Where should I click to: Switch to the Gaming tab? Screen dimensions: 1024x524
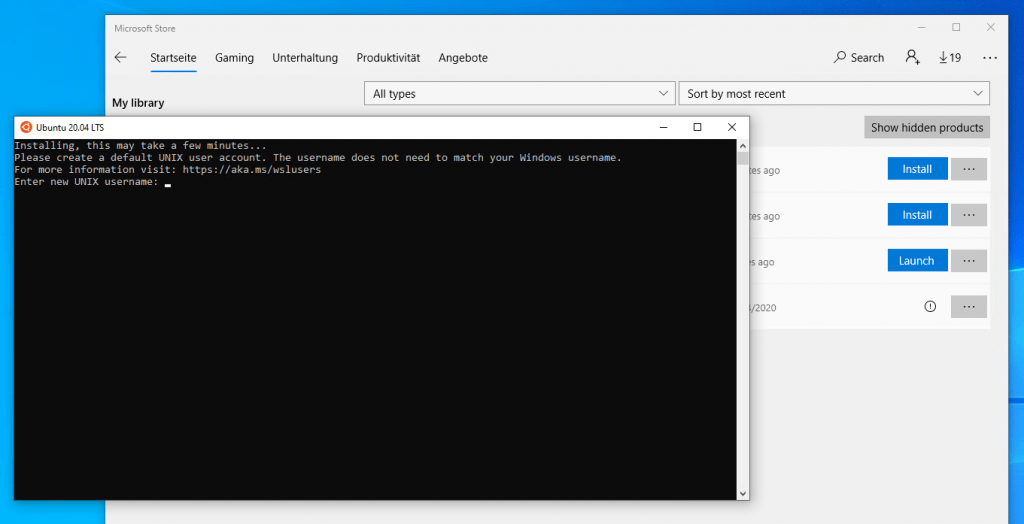234,58
